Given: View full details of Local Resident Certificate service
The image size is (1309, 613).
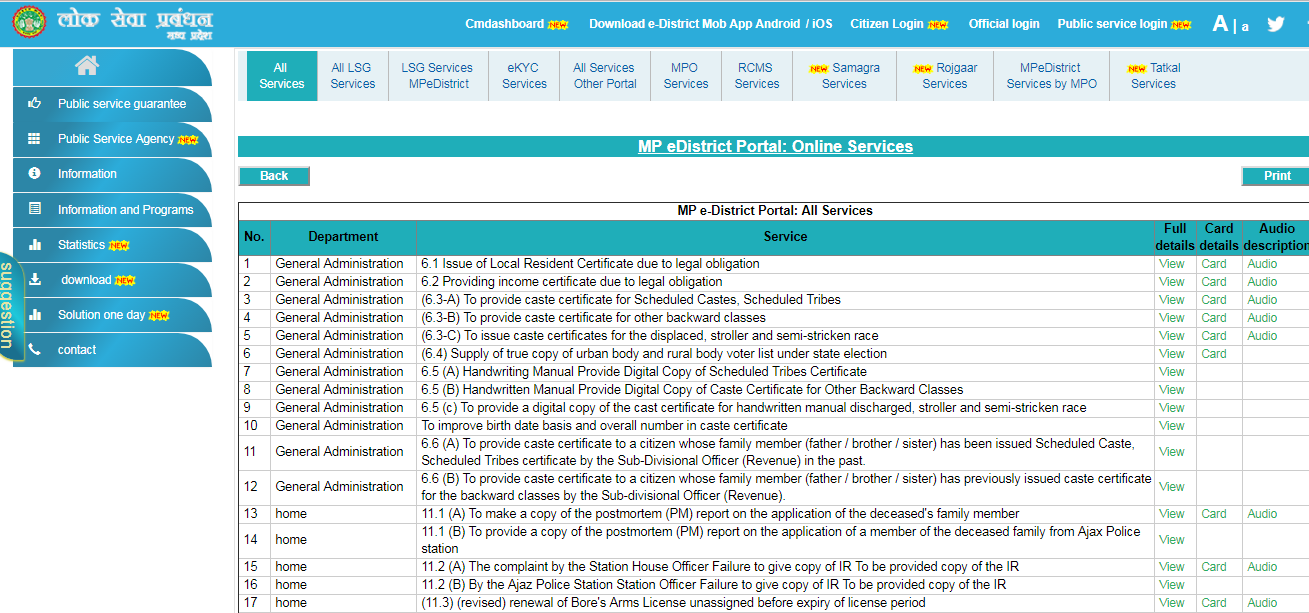Looking at the screenshot, I should click(x=1171, y=263).
